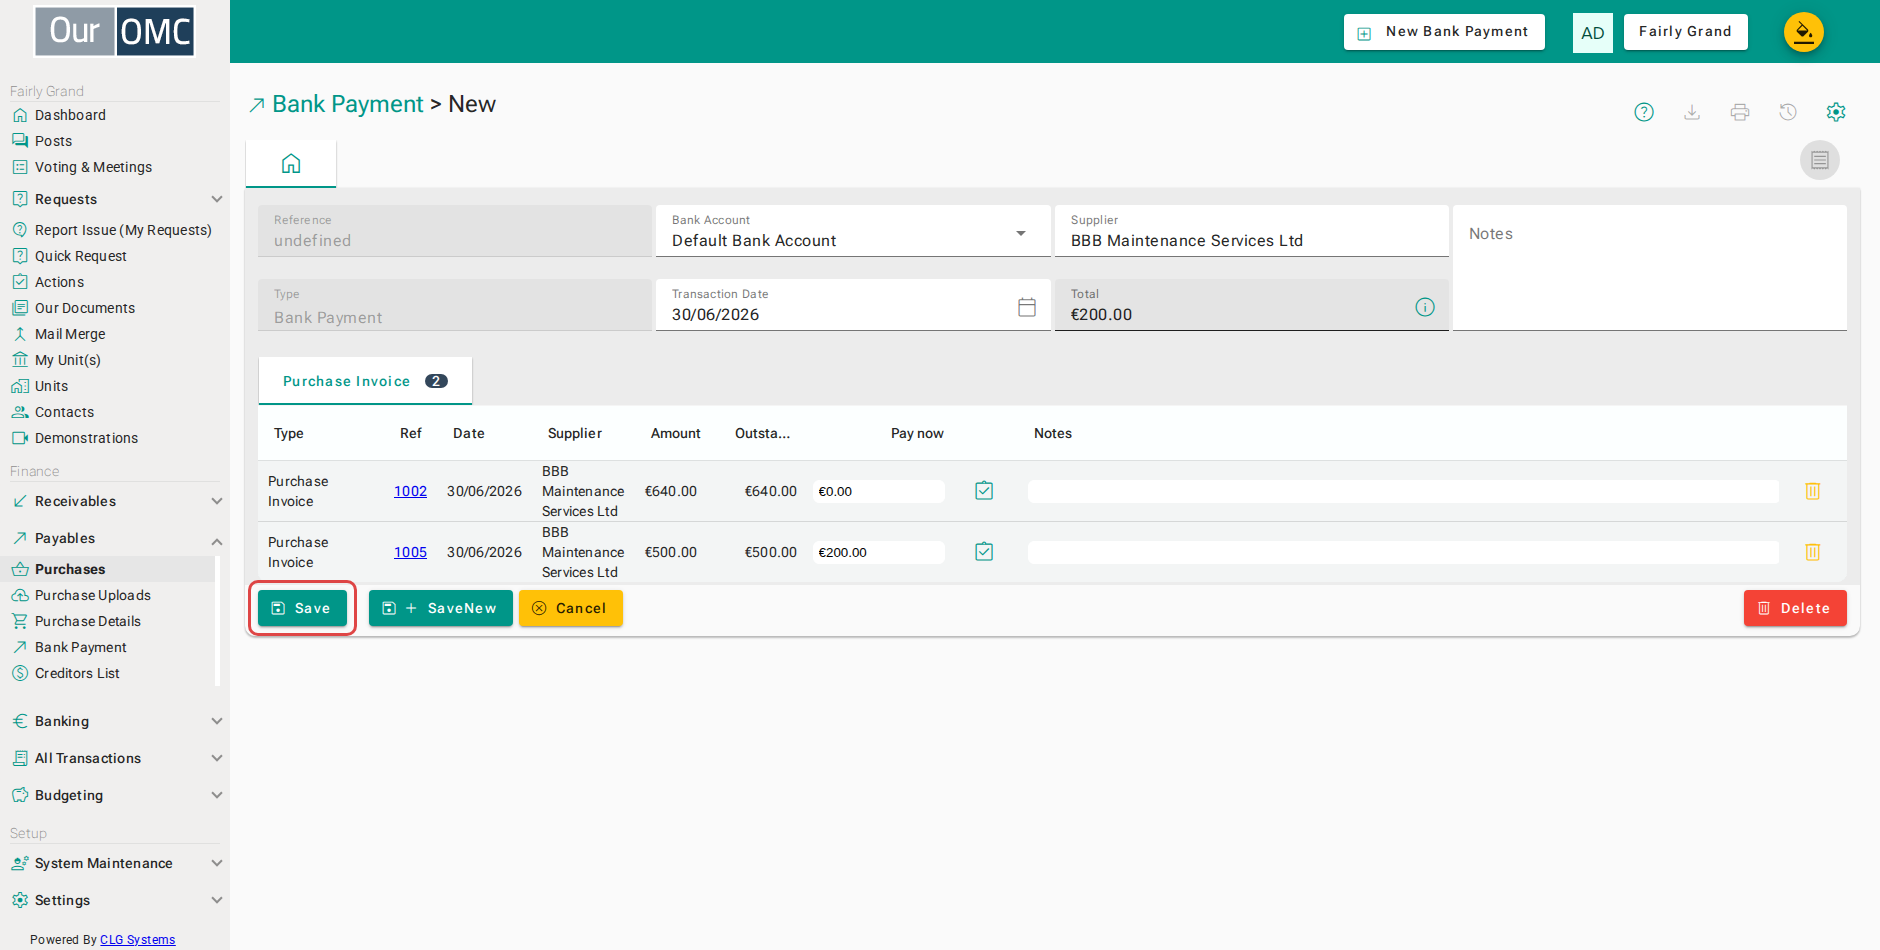The image size is (1880, 950).
Task: Open the home tab icon
Action: pyautogui.click(x=291, y=163)
